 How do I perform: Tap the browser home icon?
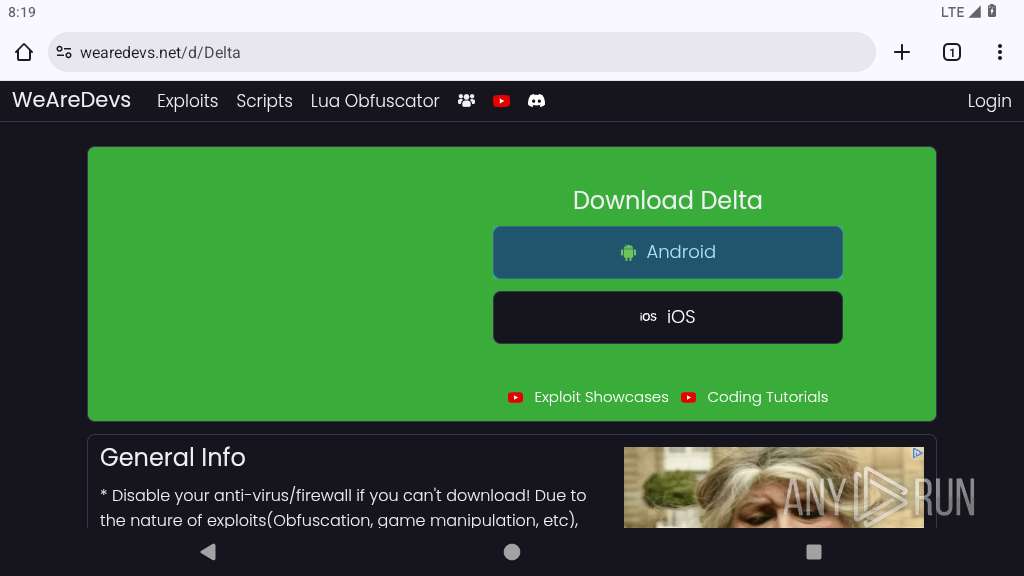[24, 52]
